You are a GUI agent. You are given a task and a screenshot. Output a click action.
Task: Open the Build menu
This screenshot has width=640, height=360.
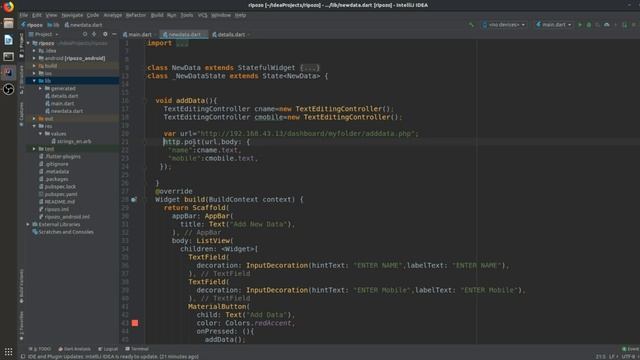click(x=157, y=15)
